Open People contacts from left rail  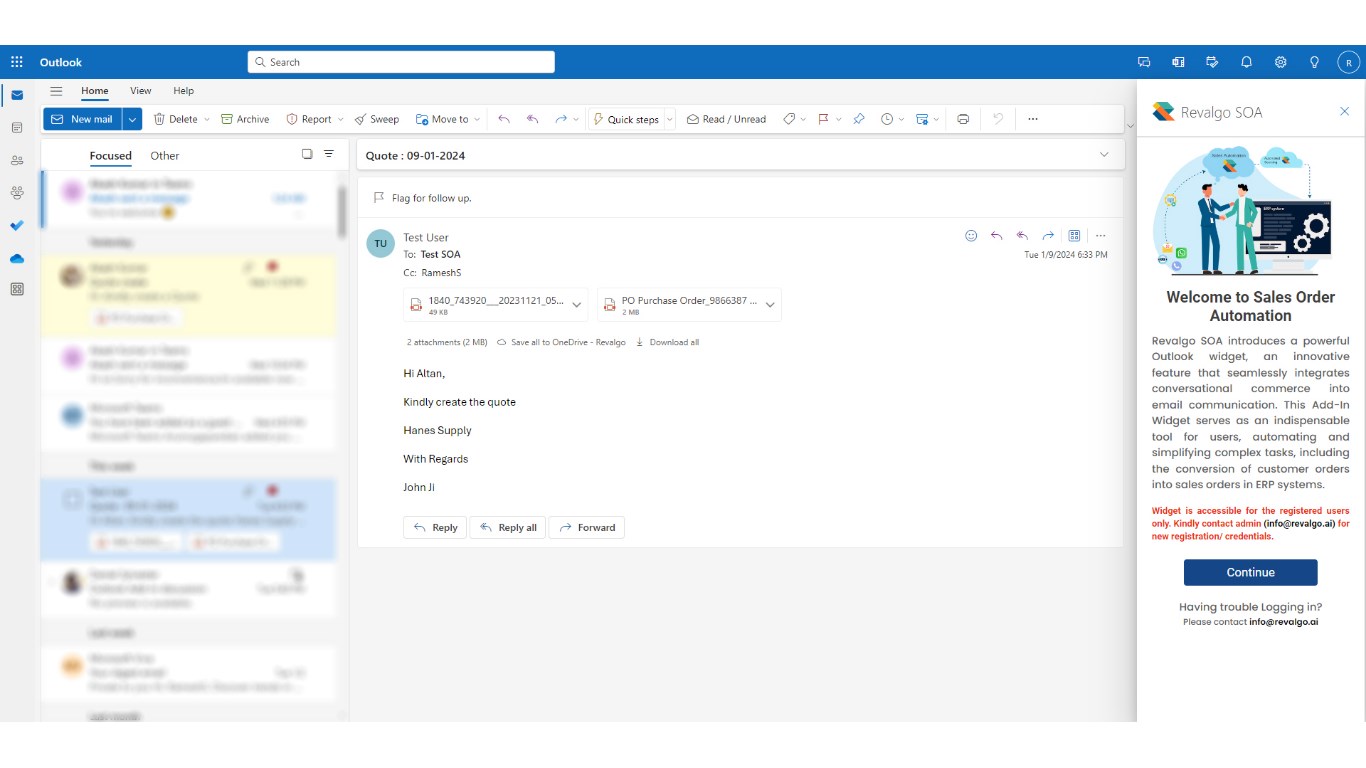[17, 160]
